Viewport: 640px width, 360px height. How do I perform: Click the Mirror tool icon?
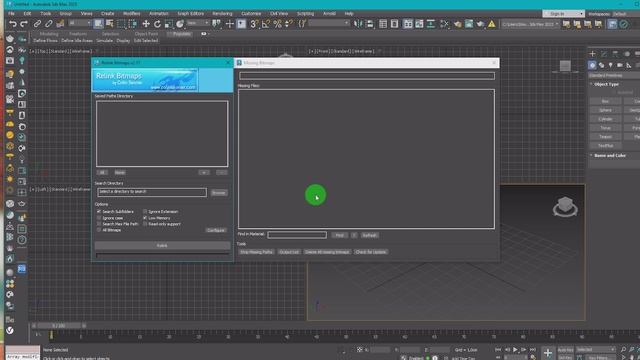pyautogui.click(x=358, y=24)
